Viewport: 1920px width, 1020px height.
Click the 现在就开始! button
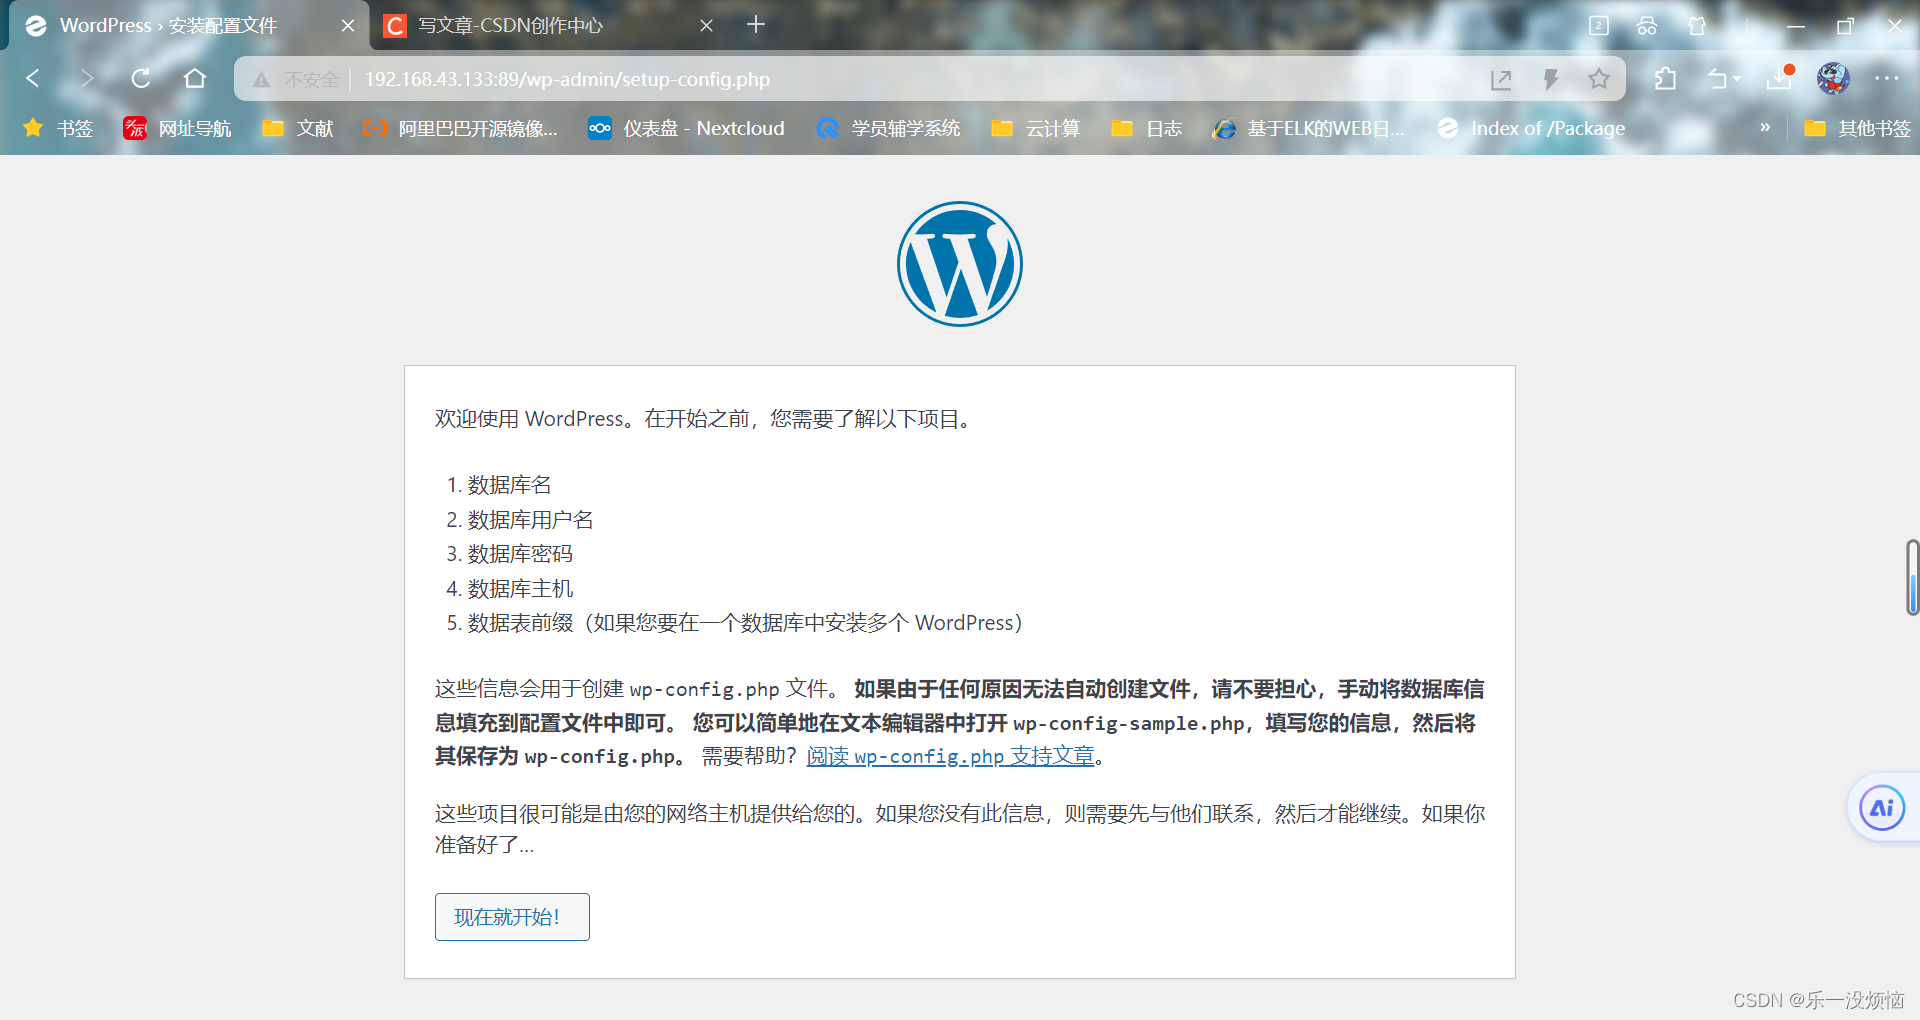[511, 916]
